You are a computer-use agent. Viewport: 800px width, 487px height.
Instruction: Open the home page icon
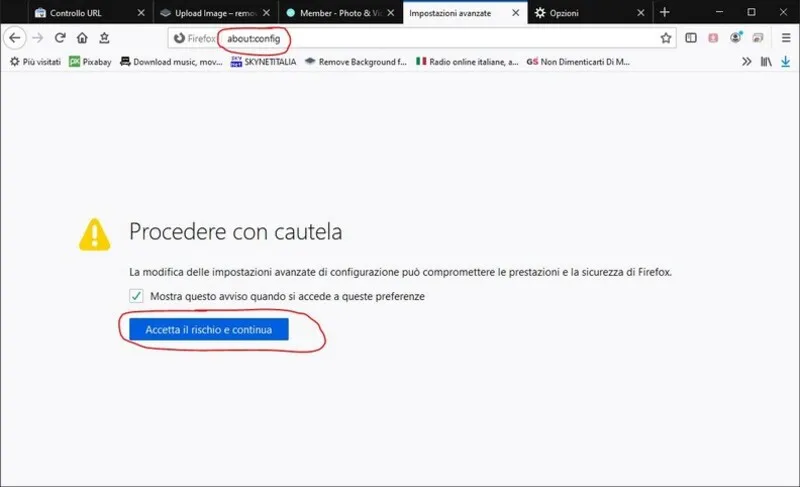[82, 38]
